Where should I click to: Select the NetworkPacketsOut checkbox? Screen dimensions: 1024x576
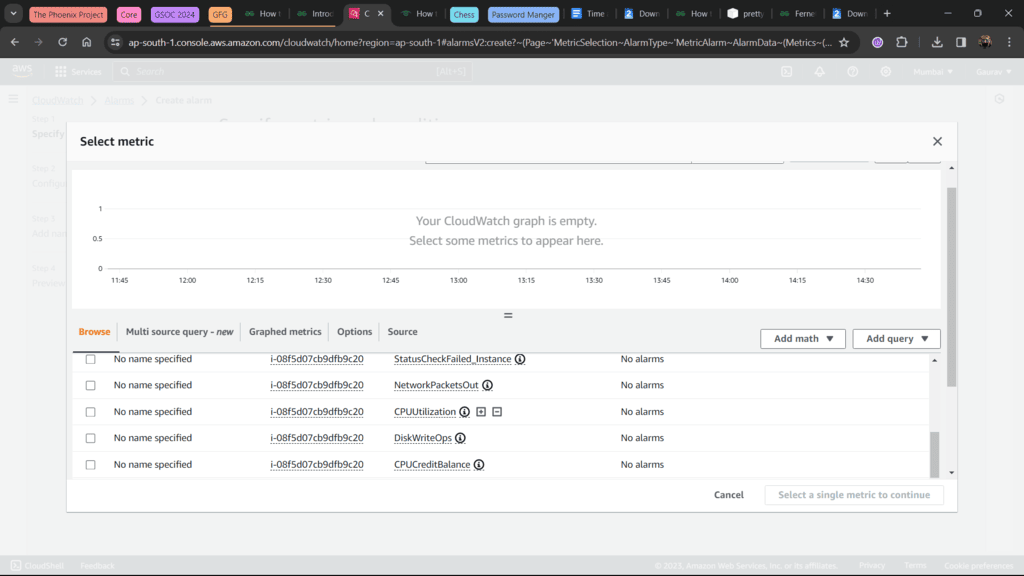pyautogui.click(x=91, y=385)
